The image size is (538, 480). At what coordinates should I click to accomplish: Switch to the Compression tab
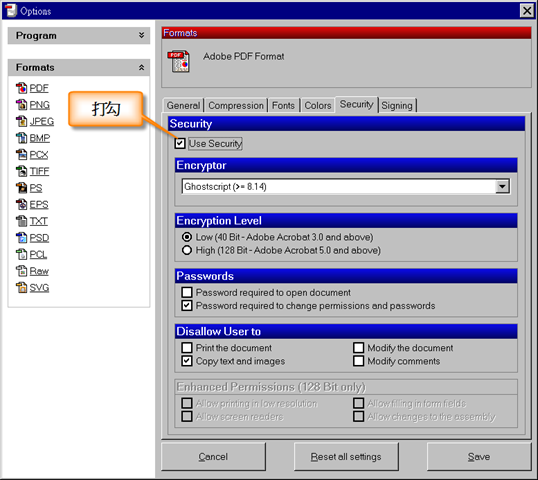click(236, 105)
